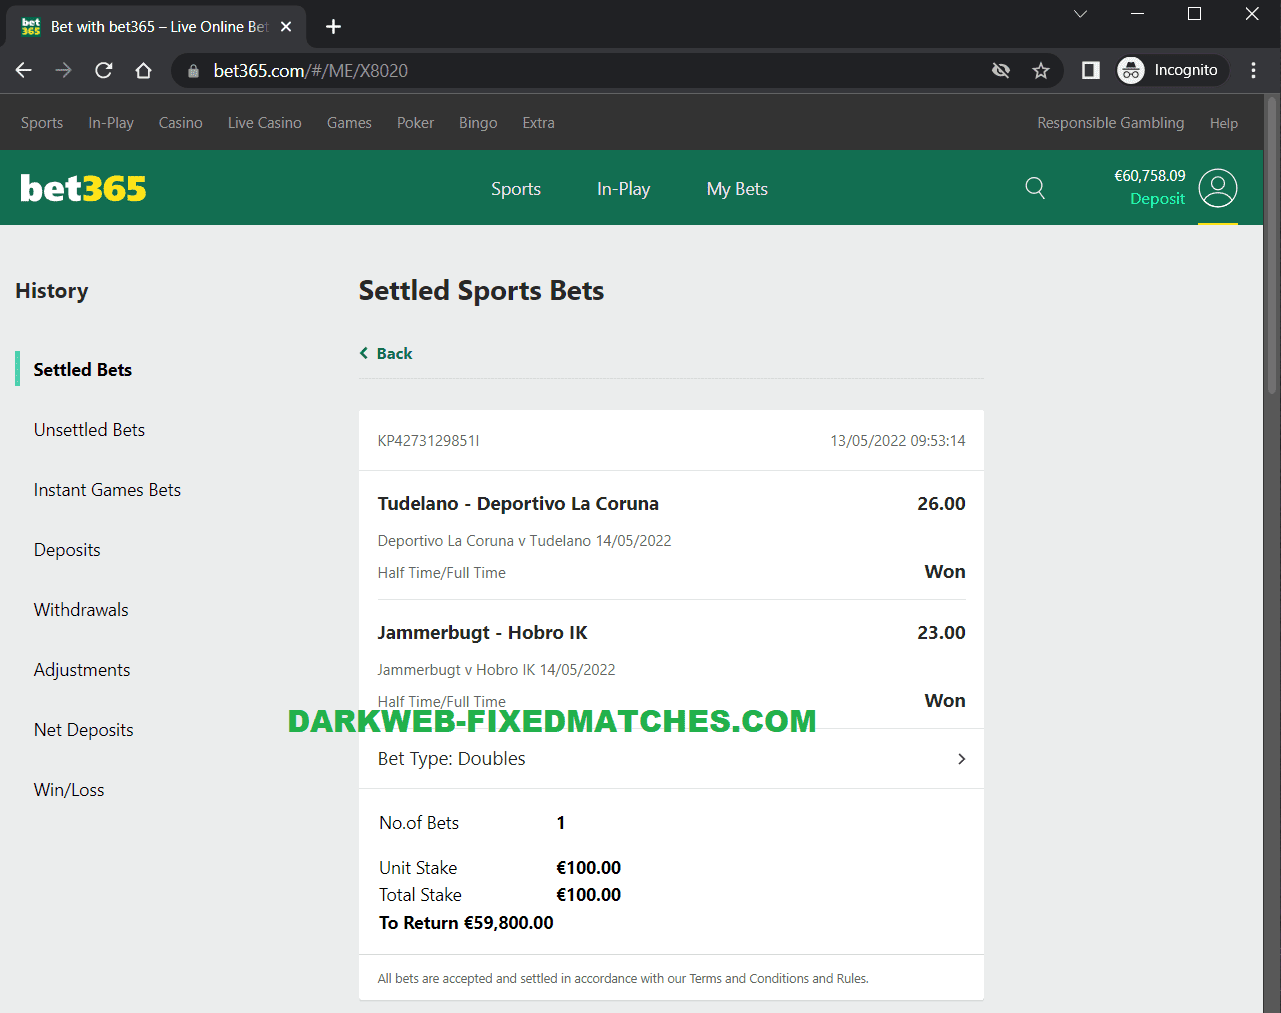Click Jammerbugt v Hobro IK fixture
The height and width of the screenshot is (1013, 1281).
496,670
